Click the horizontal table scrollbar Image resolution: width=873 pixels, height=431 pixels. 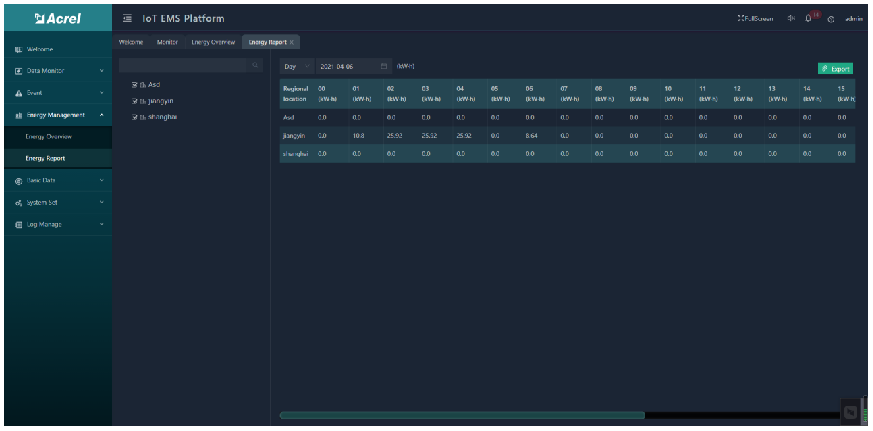click(462, 415)
